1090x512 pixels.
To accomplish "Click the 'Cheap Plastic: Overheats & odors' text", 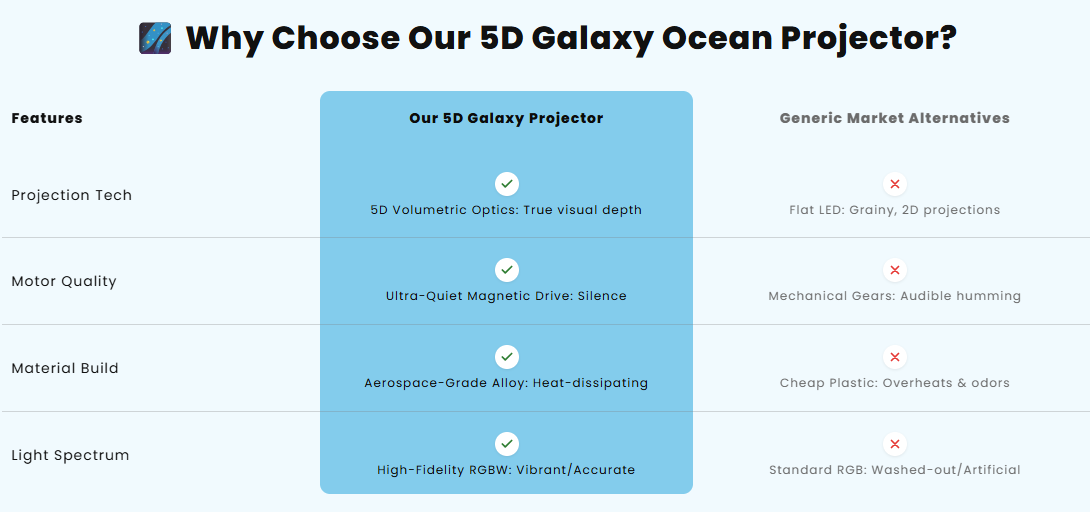I will tap(895, 383).
